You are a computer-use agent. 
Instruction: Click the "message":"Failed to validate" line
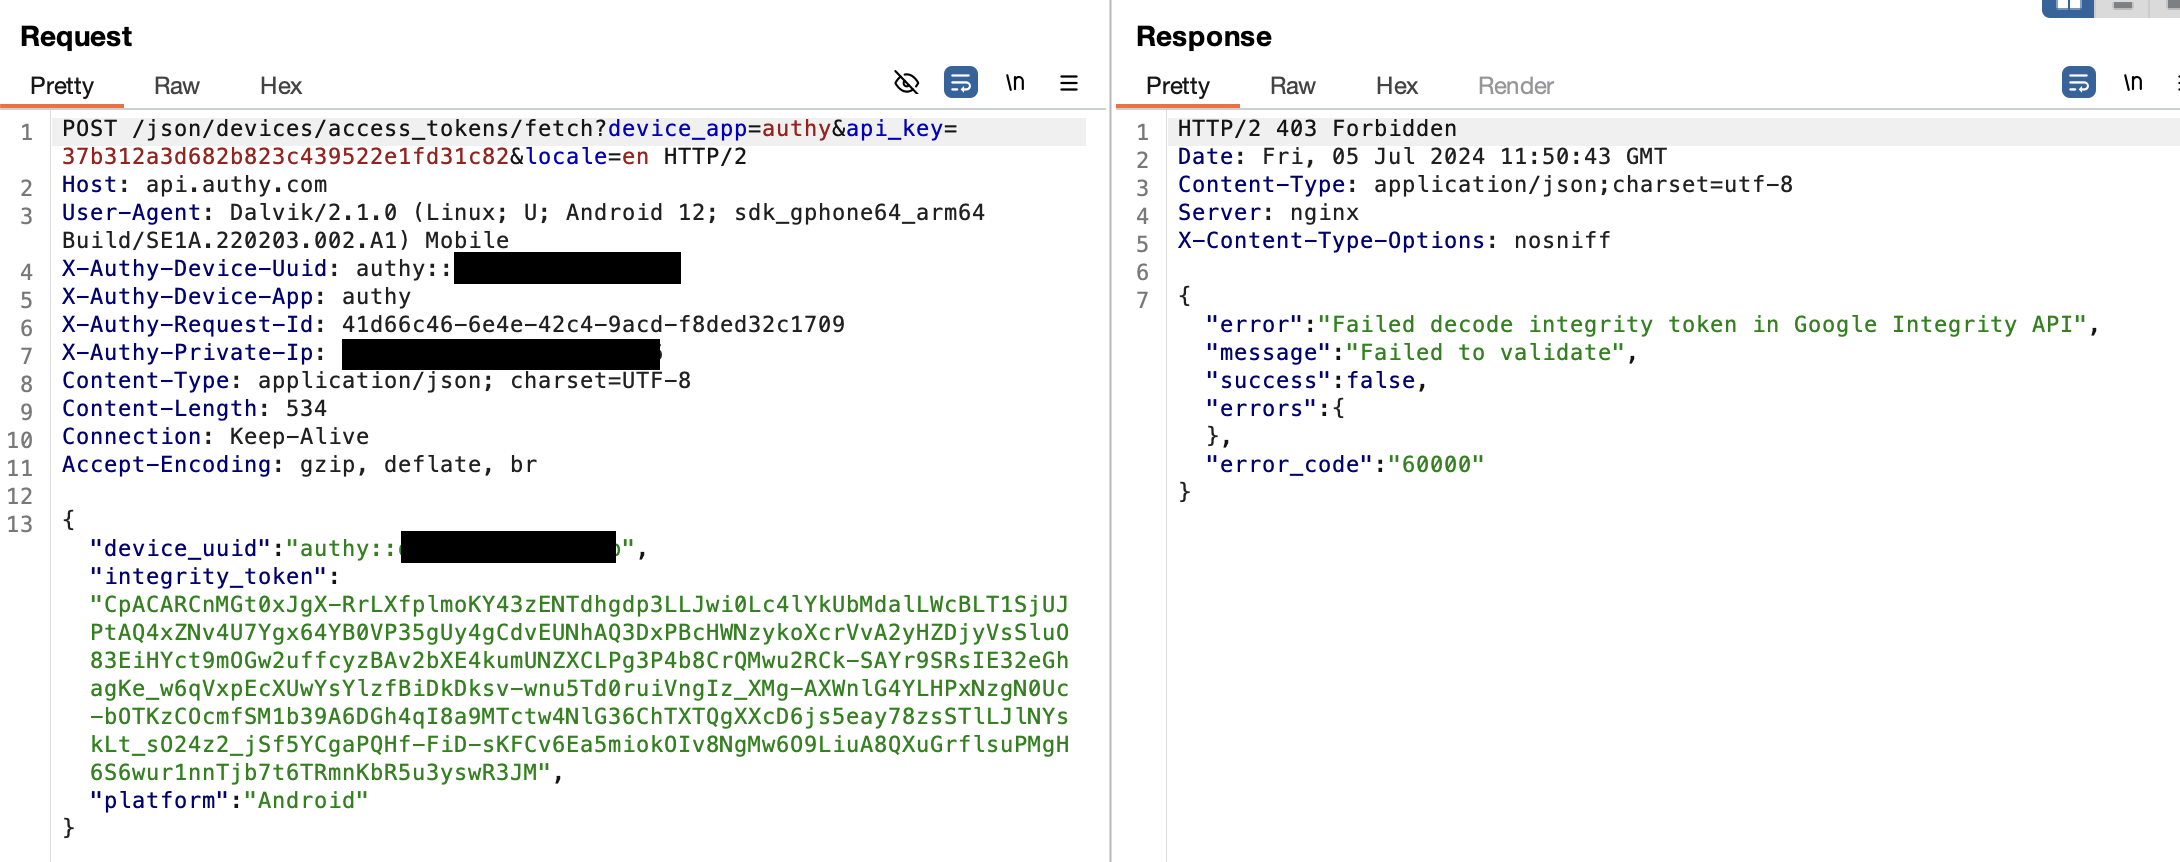pyautogui.click(x=1421, y=353)
